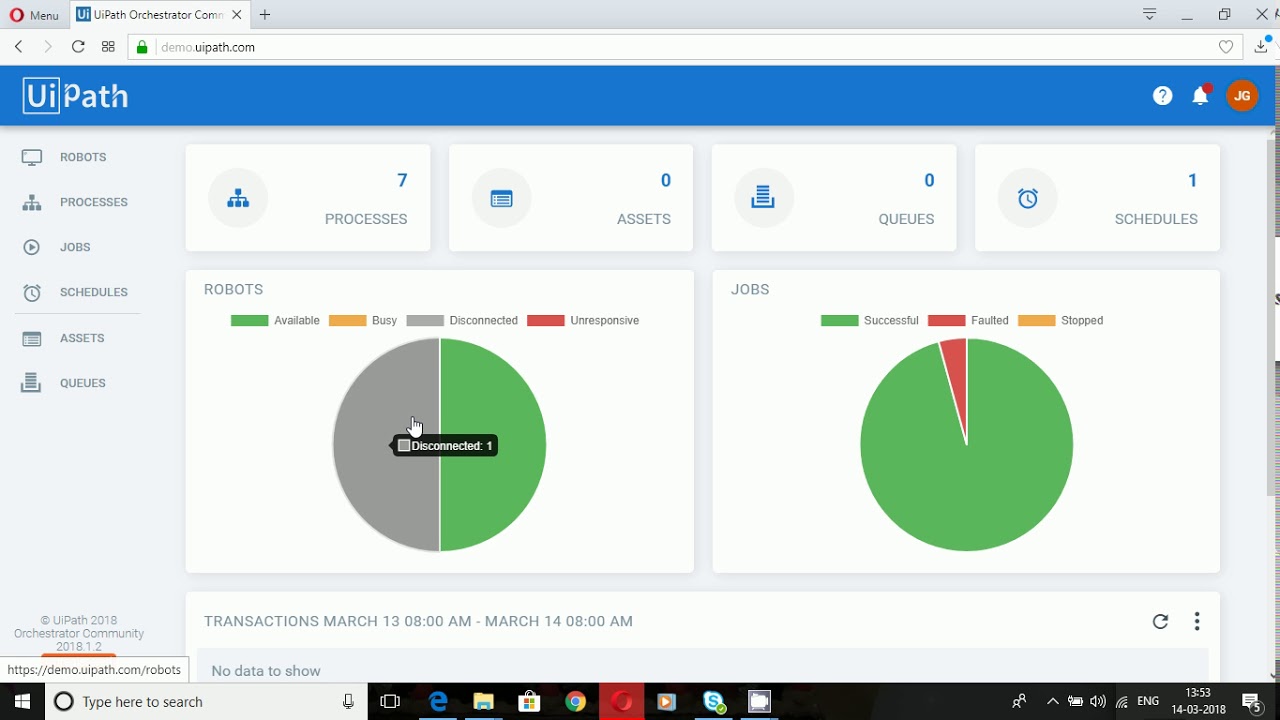Screen dimensions: 1280x720
Task: Click the Assets card icon
Action: (x=501, y=198)
